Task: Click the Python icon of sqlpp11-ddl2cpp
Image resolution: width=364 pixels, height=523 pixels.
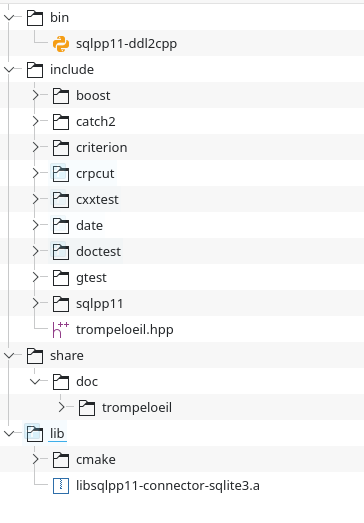Action: [x=61, y=44]
